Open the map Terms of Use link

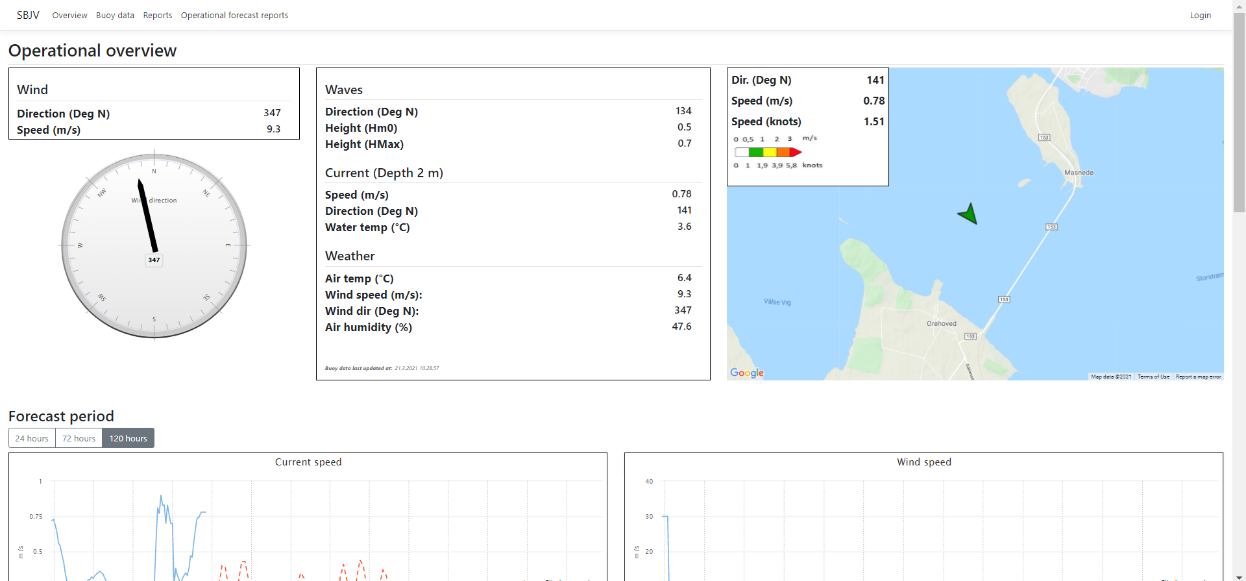pos(1153,377)
